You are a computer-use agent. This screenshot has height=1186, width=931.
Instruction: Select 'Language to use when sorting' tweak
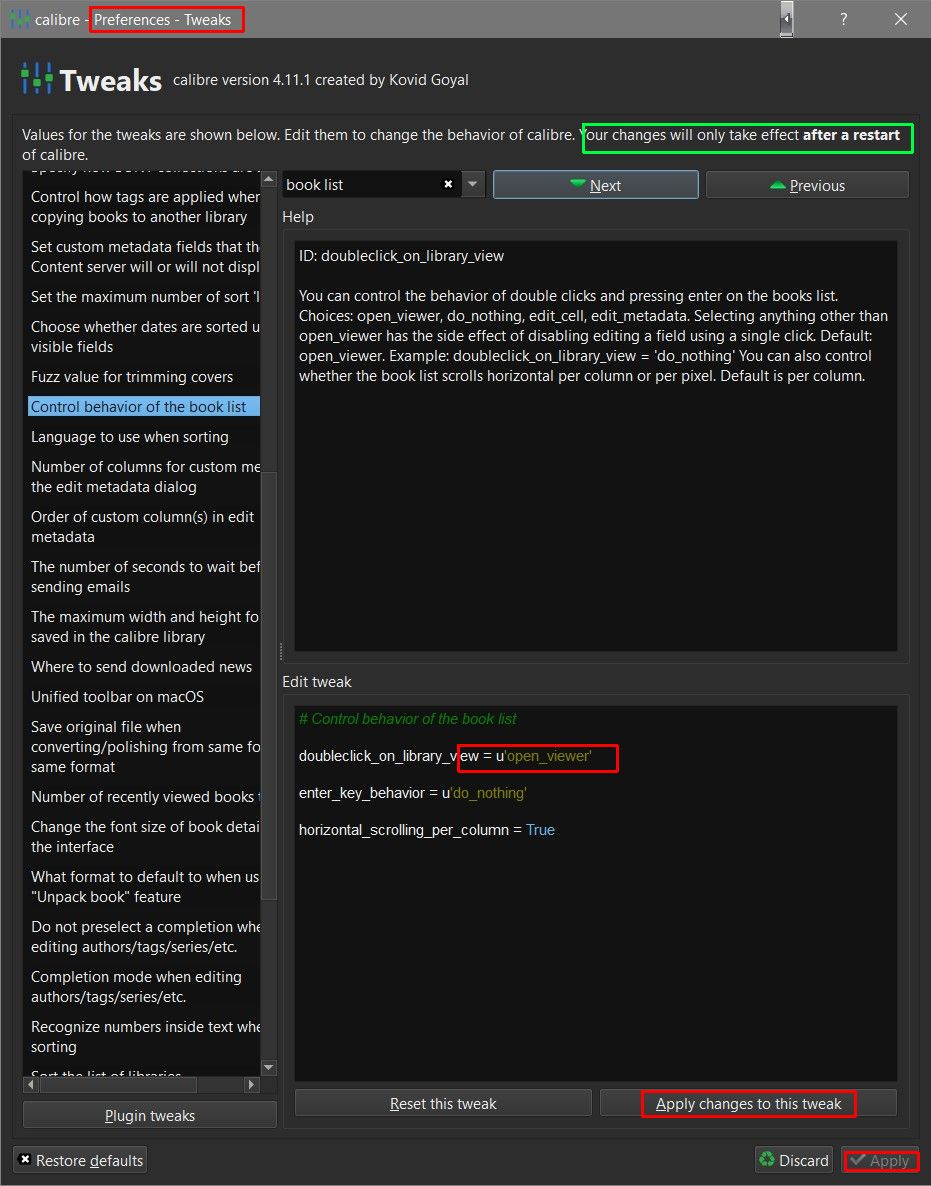point(144,437)
